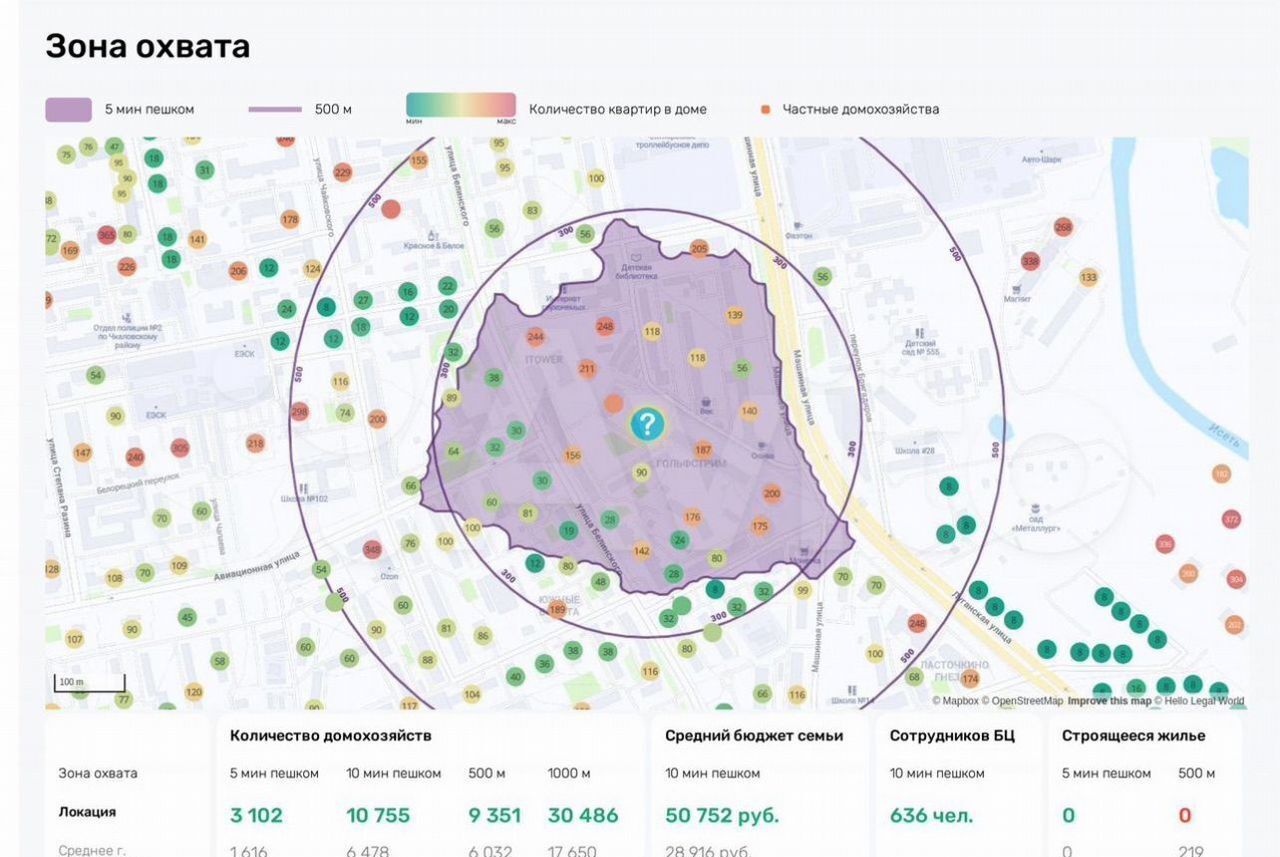
Task: Click the 174 marker near Ласточкино гнездо
Action: pos(970,679)
